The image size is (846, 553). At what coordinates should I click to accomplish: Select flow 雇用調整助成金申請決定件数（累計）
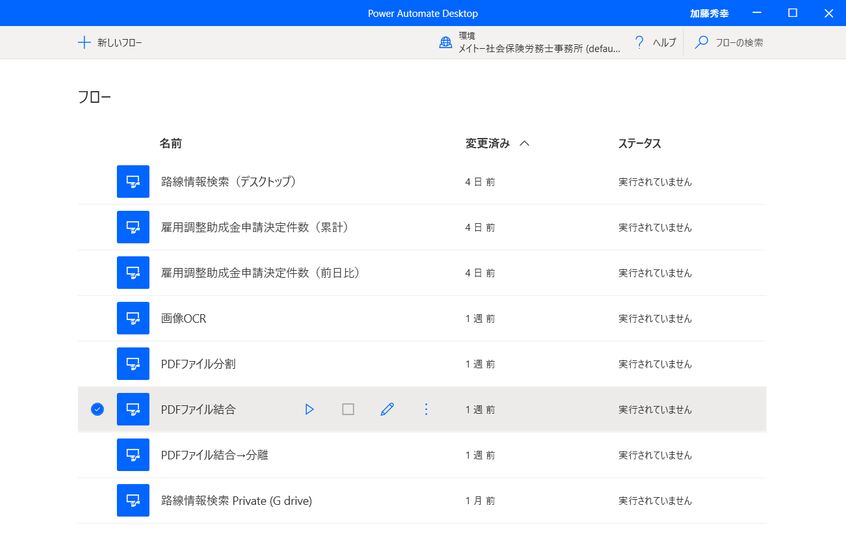click(255, 227)
